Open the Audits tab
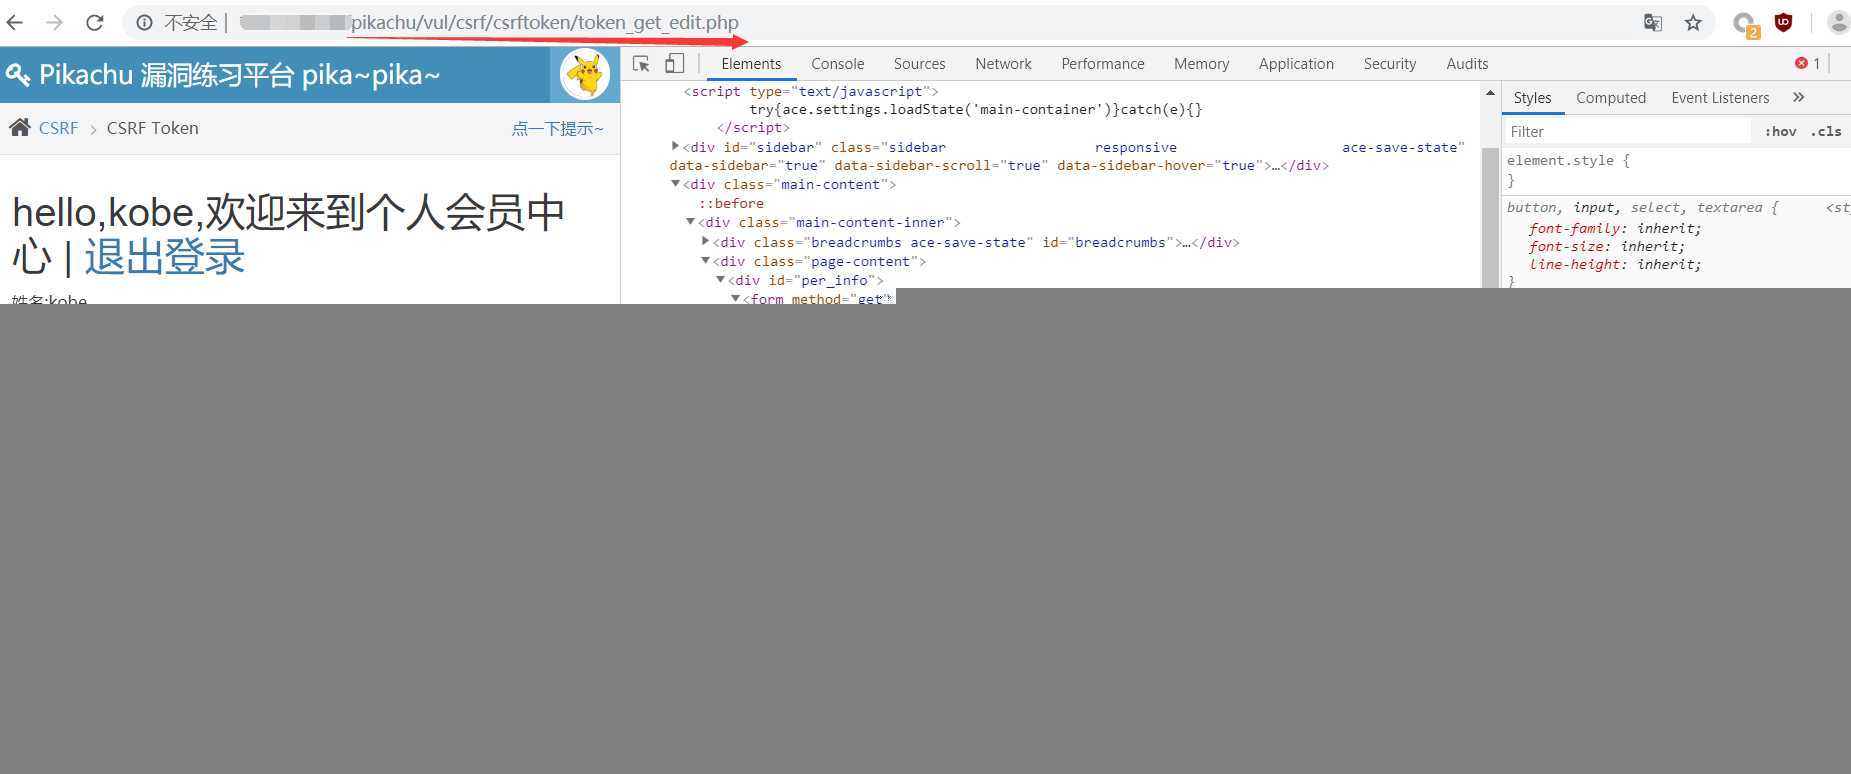This screenshot has width=1851, height=774. click(1467, 63)
